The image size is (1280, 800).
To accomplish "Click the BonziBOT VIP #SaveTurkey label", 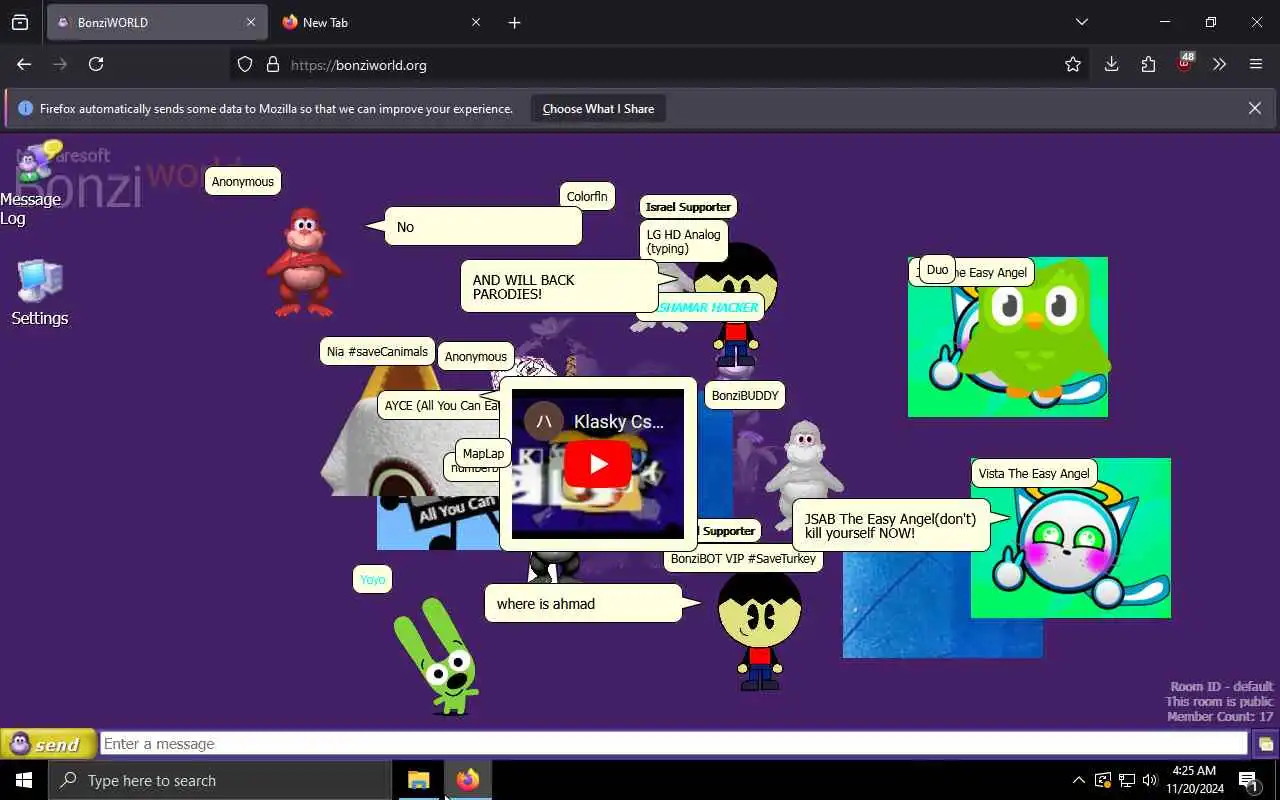I will click(x=743, y=559).
